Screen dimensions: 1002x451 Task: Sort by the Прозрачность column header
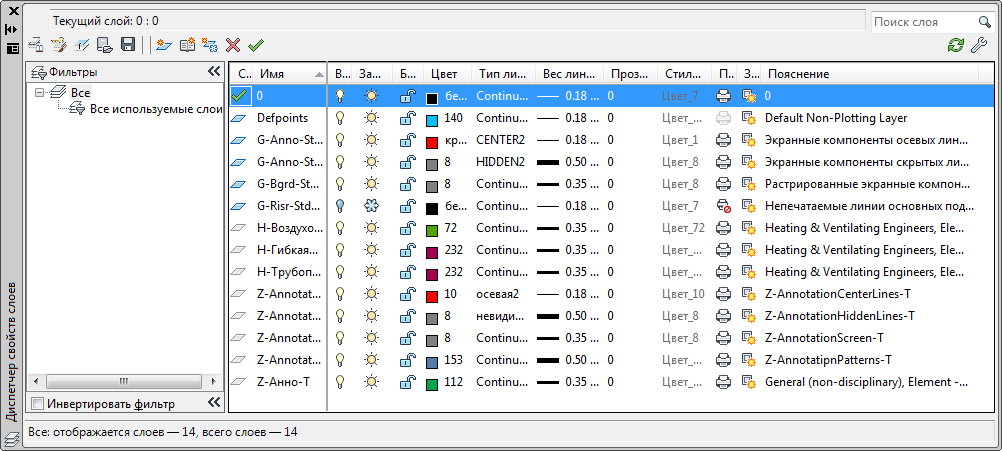click(x=630, y=74)
